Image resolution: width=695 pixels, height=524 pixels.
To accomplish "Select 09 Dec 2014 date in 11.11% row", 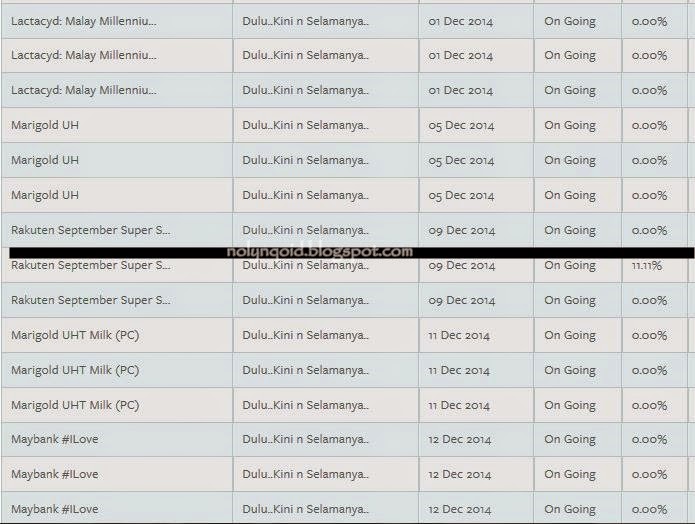I will click(x=461, y=266).
